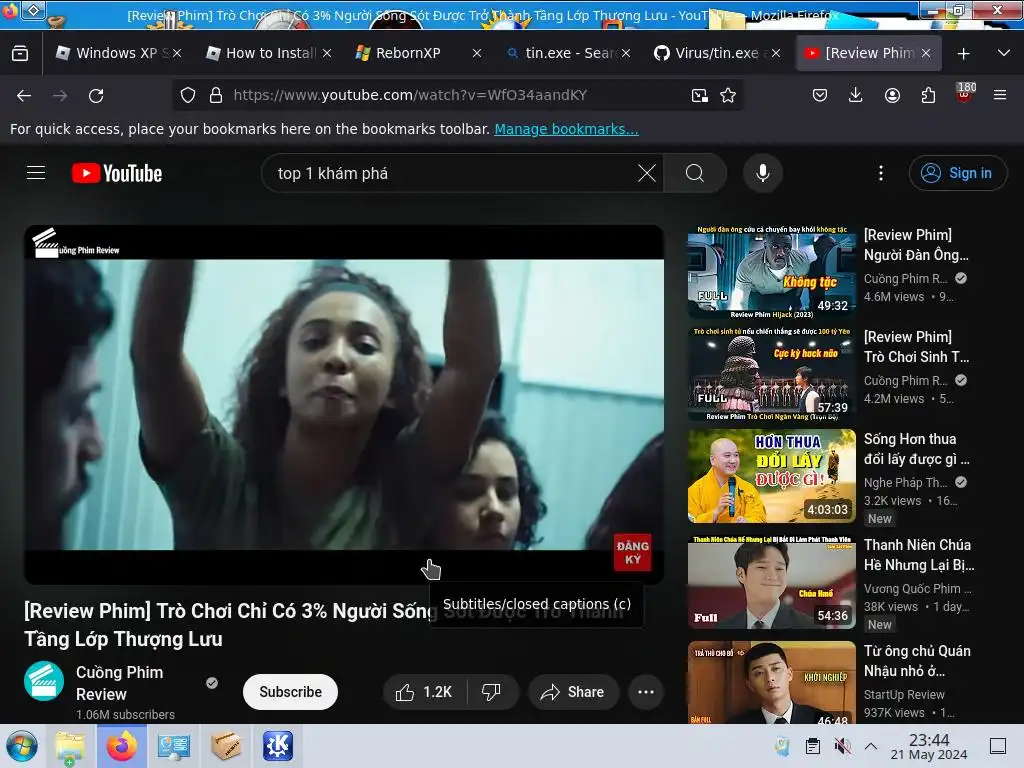
Task: Subscribe to Cường Phim Review channel
Action: pos(290,692)
